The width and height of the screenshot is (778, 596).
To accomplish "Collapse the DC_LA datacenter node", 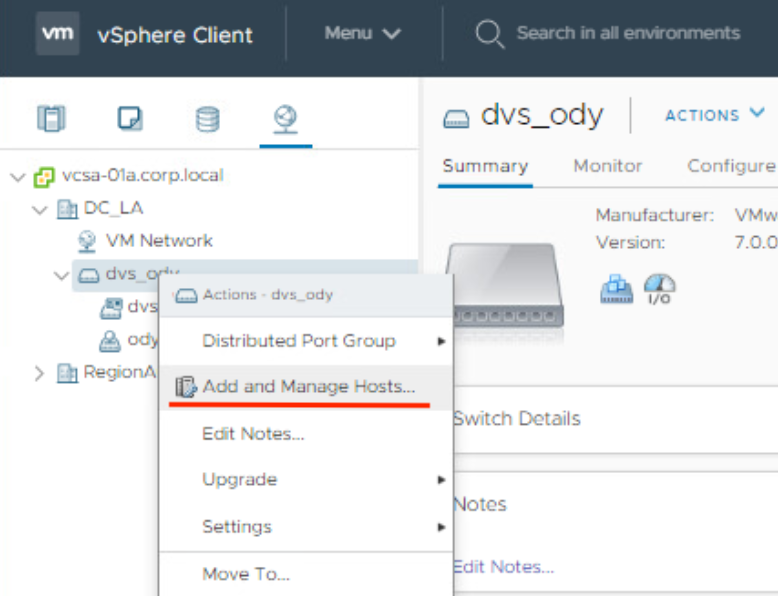I will pyautogui.click(x=40, y=210).
